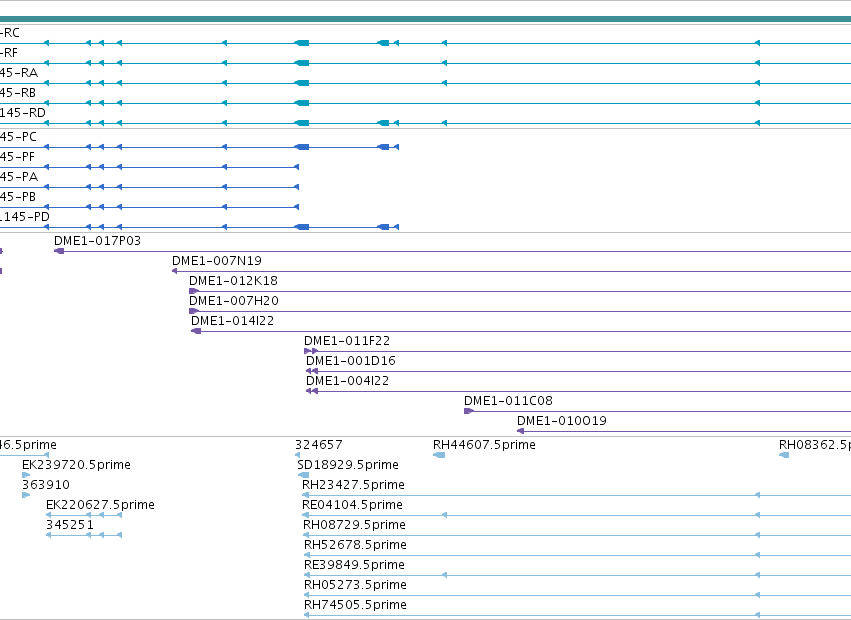Click the SD18929.5prime feature box glyph

pyautogui.click(x=303, y=475)
